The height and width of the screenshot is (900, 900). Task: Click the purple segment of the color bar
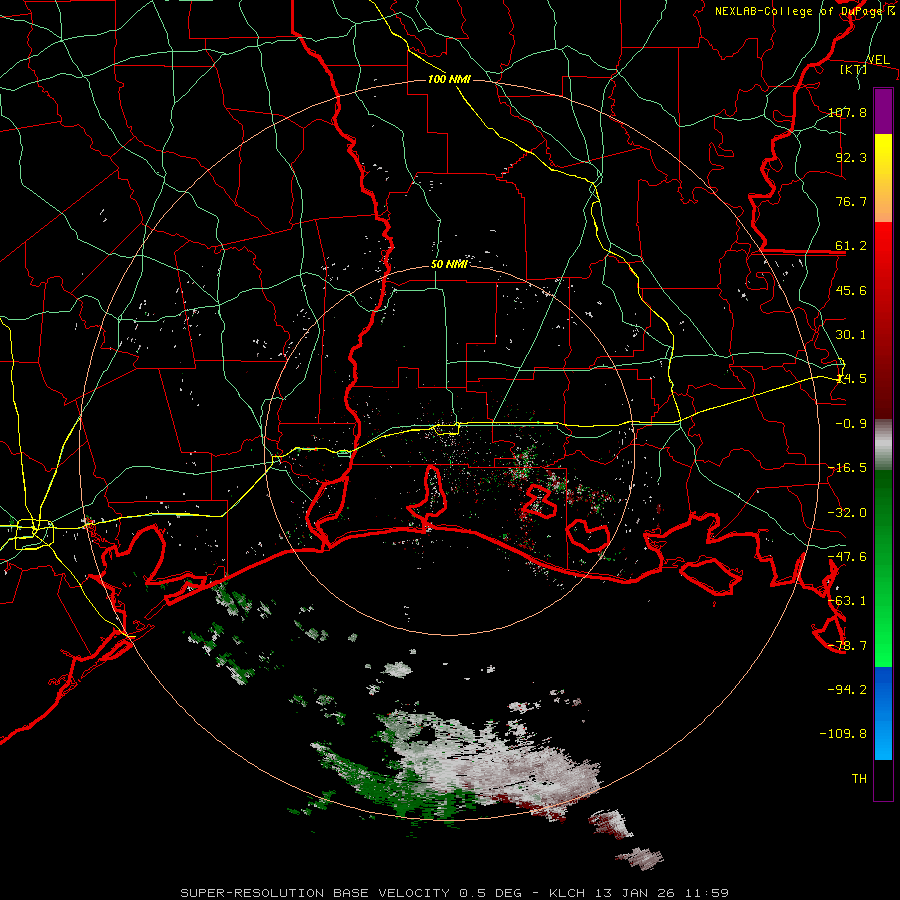click(x=883, y=111)
